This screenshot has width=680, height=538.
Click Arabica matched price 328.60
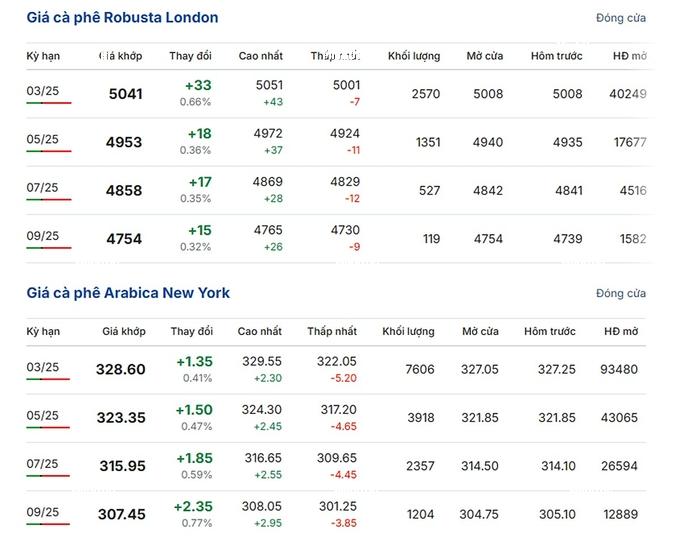121,369
